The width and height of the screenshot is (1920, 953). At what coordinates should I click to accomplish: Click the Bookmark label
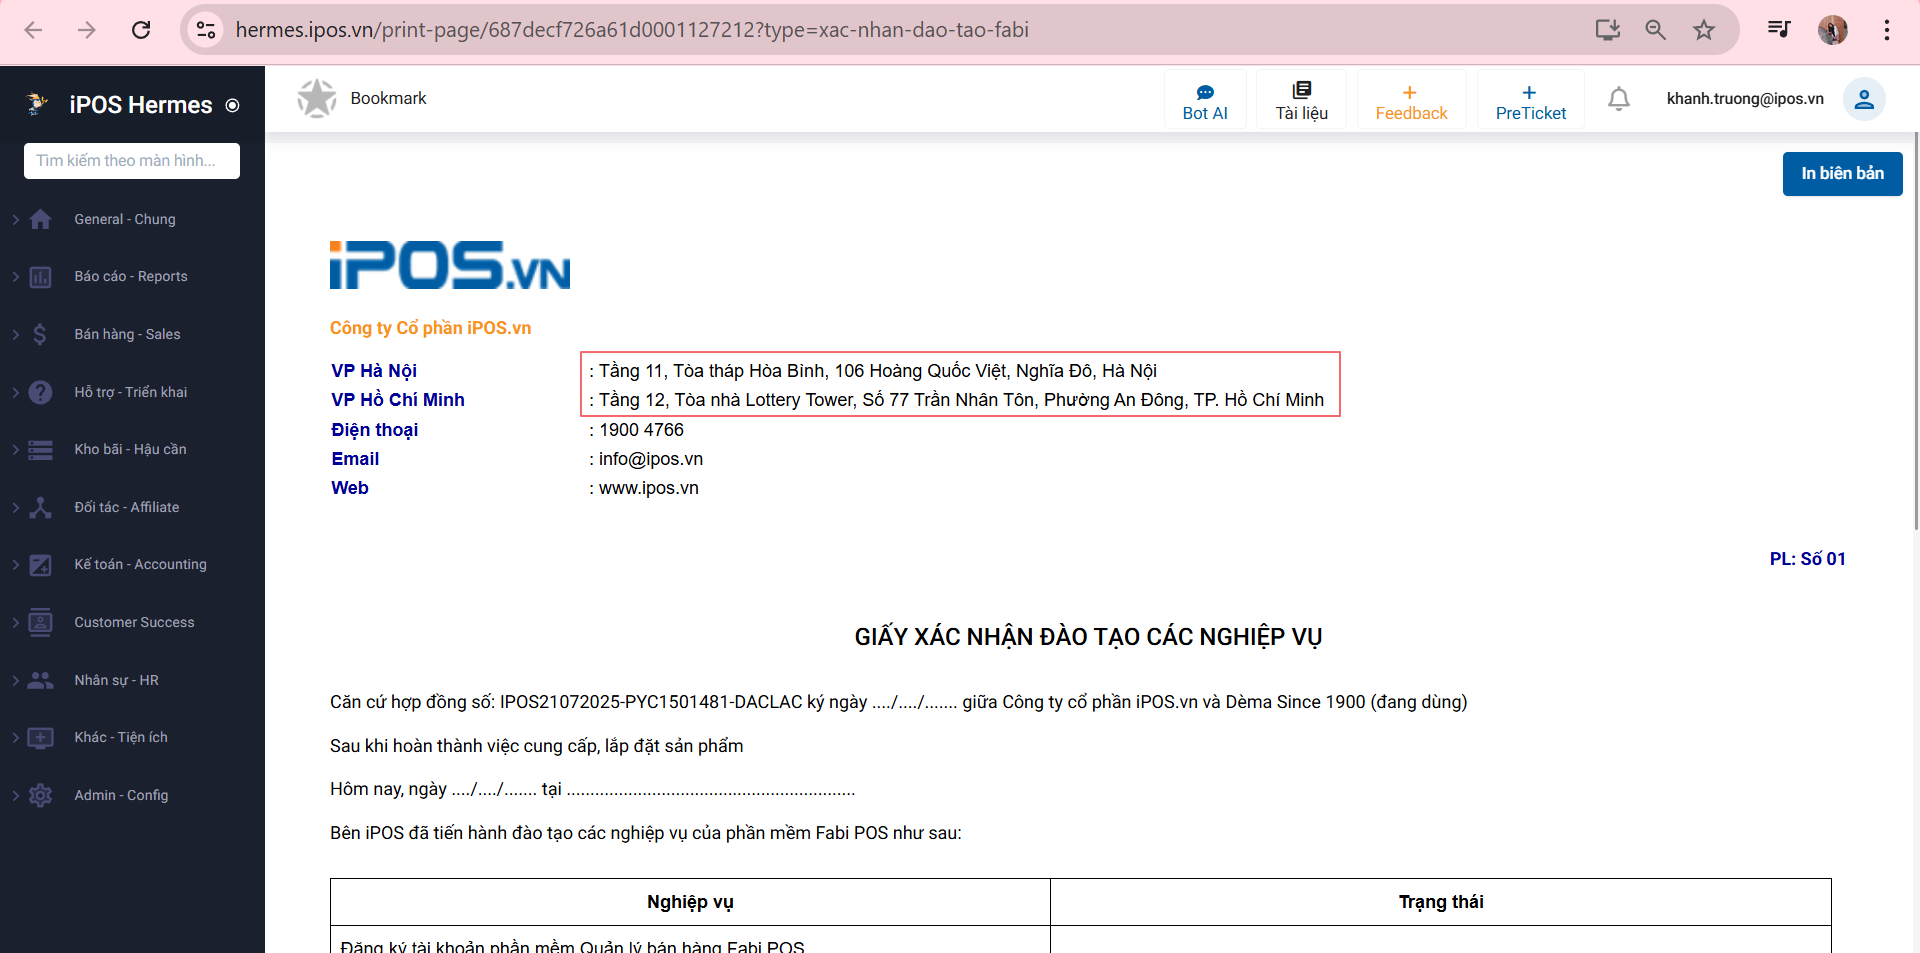[x=388, y=98]
